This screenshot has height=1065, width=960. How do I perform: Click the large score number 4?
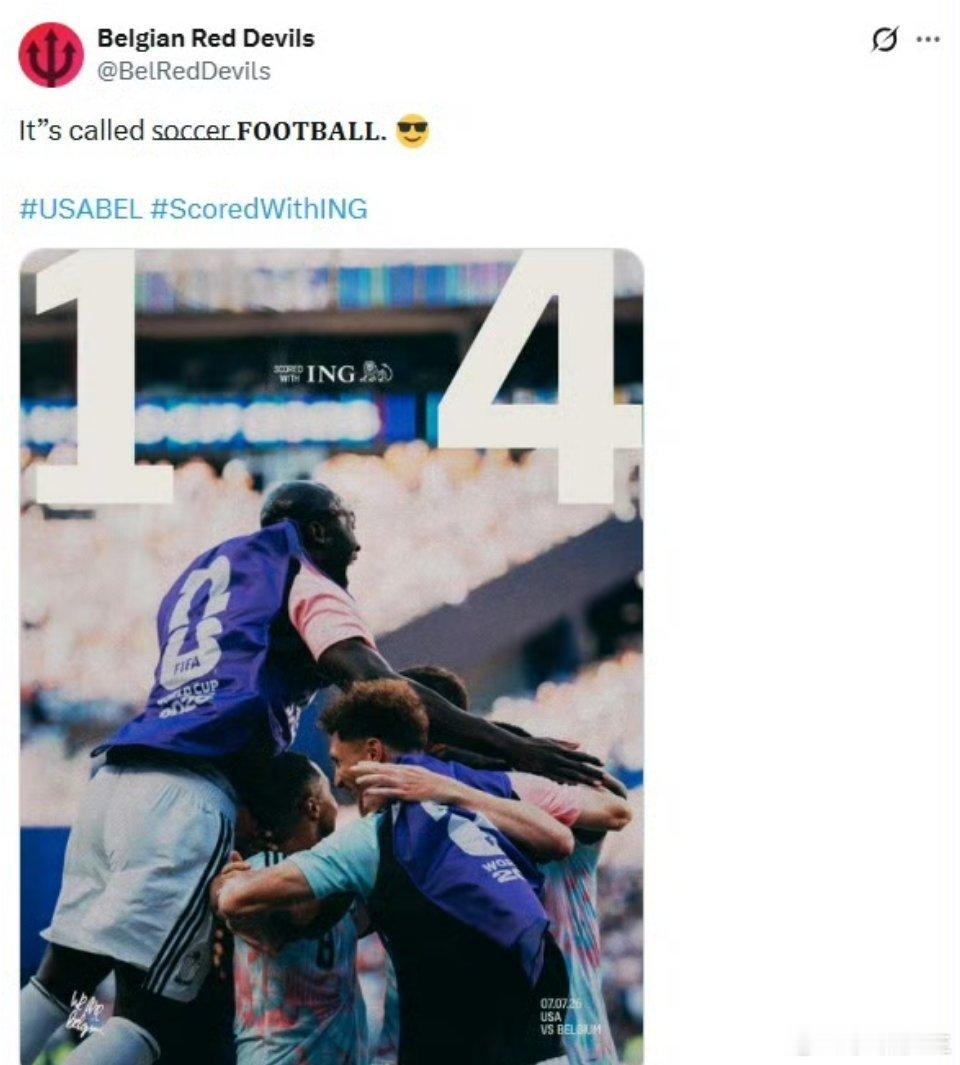pyautogui.click(x=540, y=376)
